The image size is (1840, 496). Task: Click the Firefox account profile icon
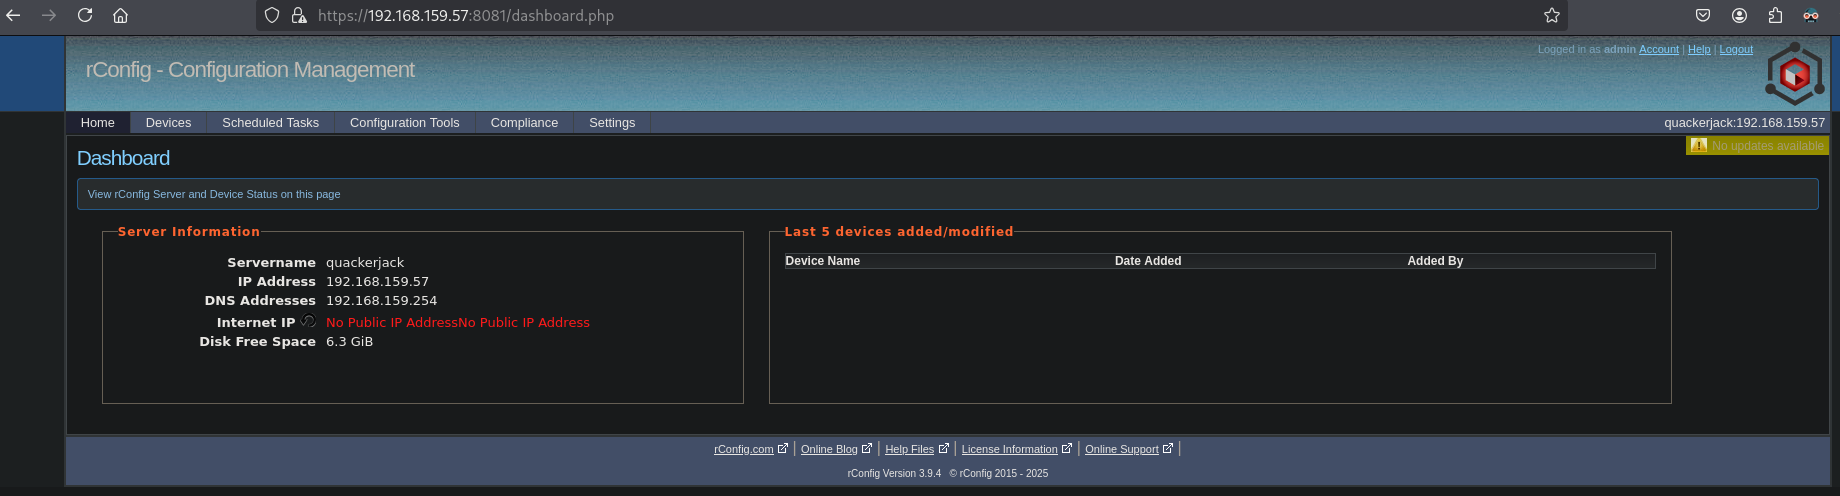click(x=1739, y=15)
